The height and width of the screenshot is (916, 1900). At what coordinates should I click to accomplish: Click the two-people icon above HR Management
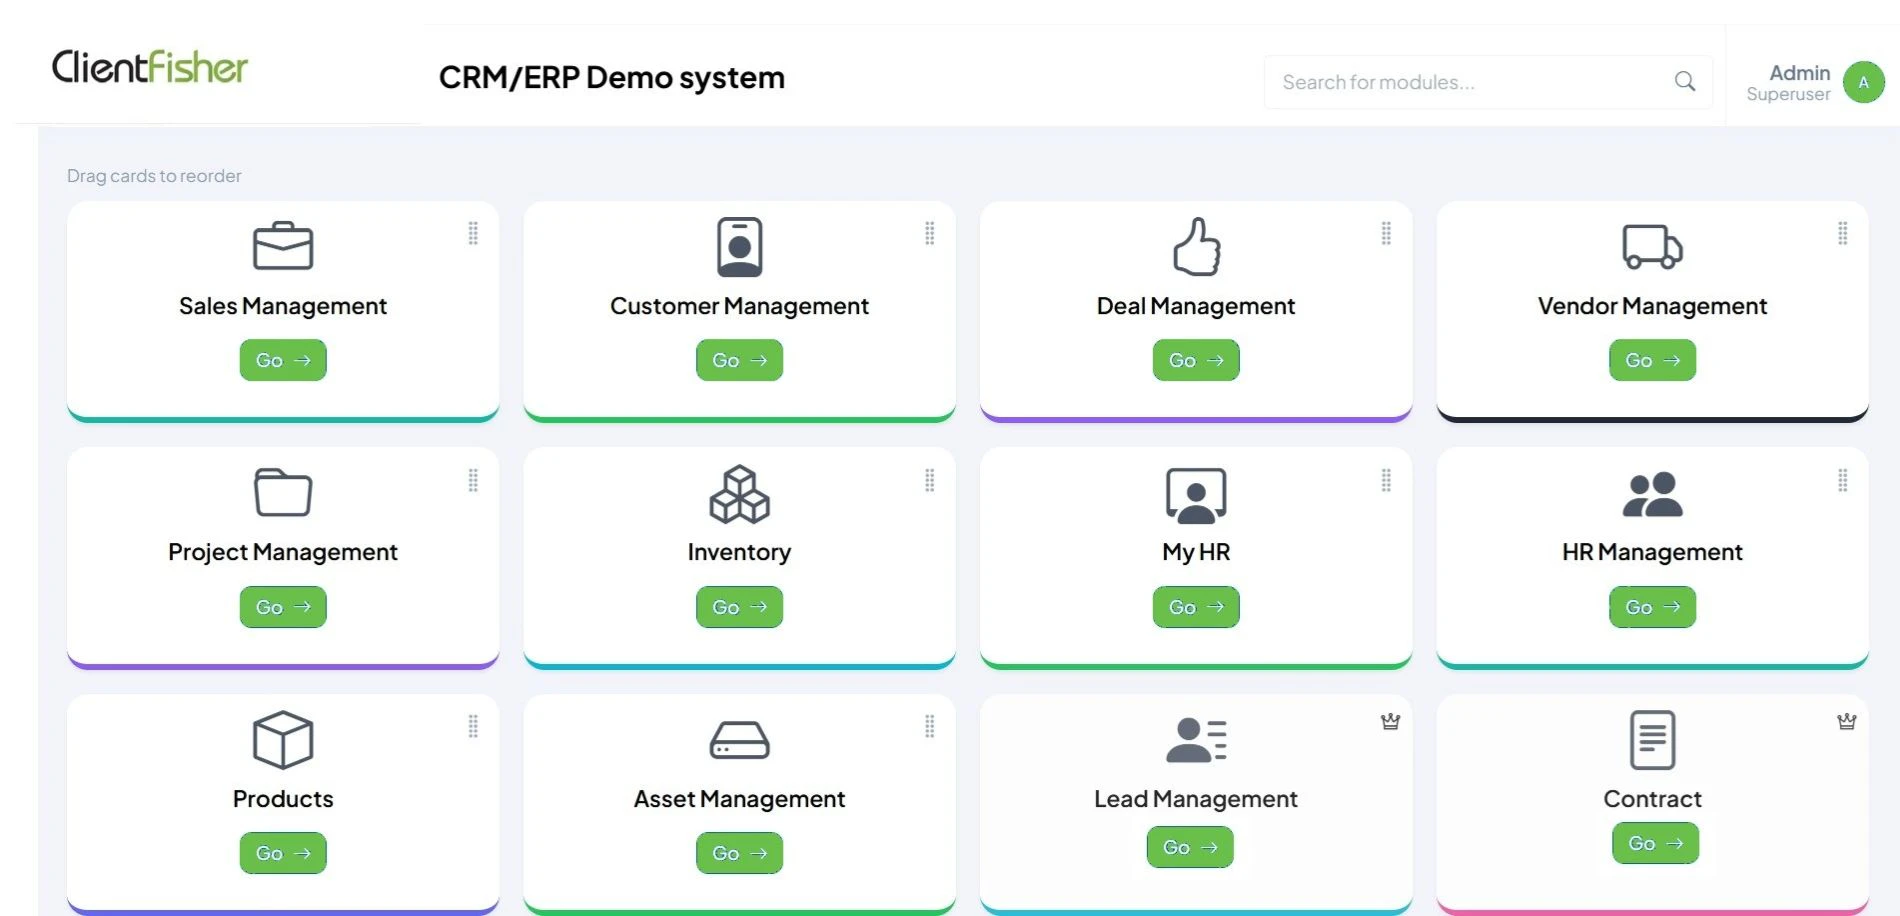click(1651, 492)
